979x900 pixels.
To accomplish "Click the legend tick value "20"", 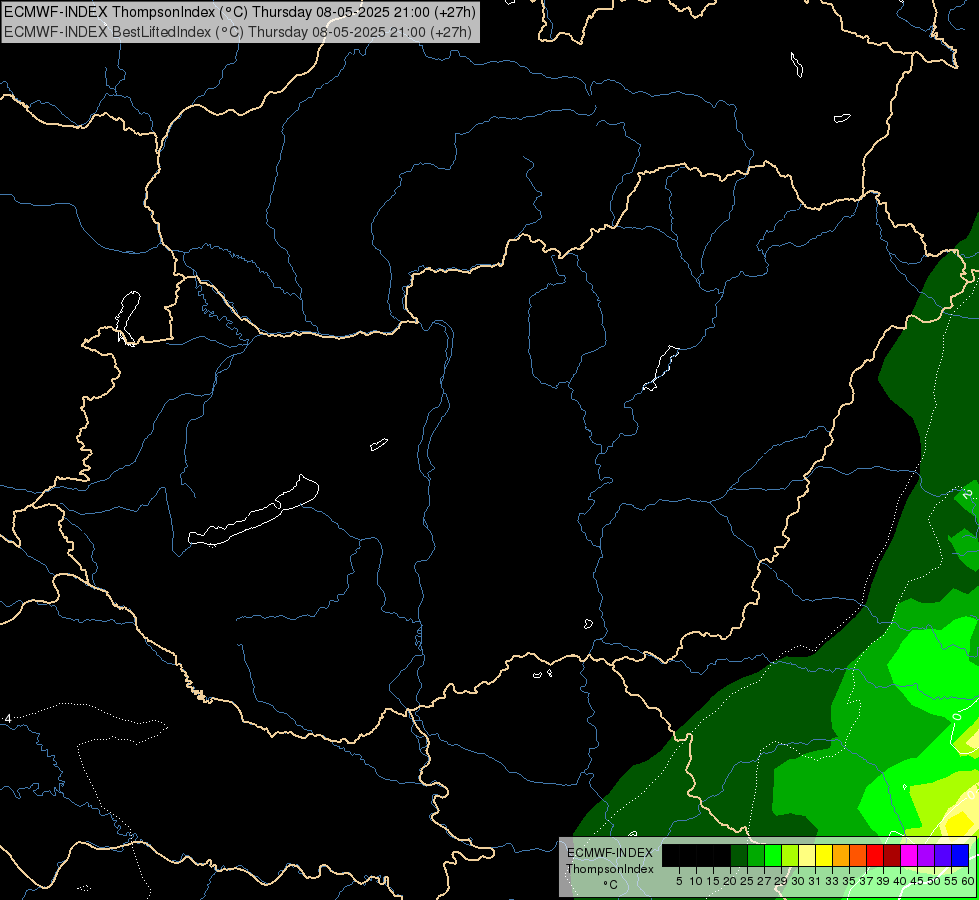I will point(730,881).
